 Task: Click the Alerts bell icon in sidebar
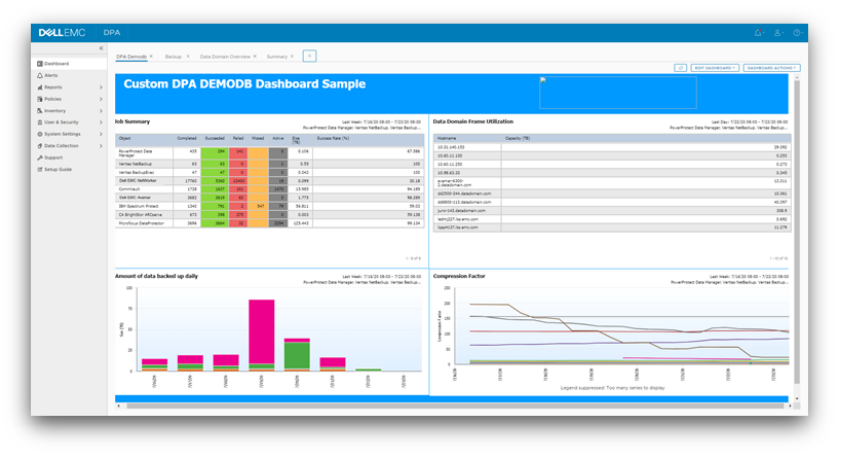(x=40, y=75)
